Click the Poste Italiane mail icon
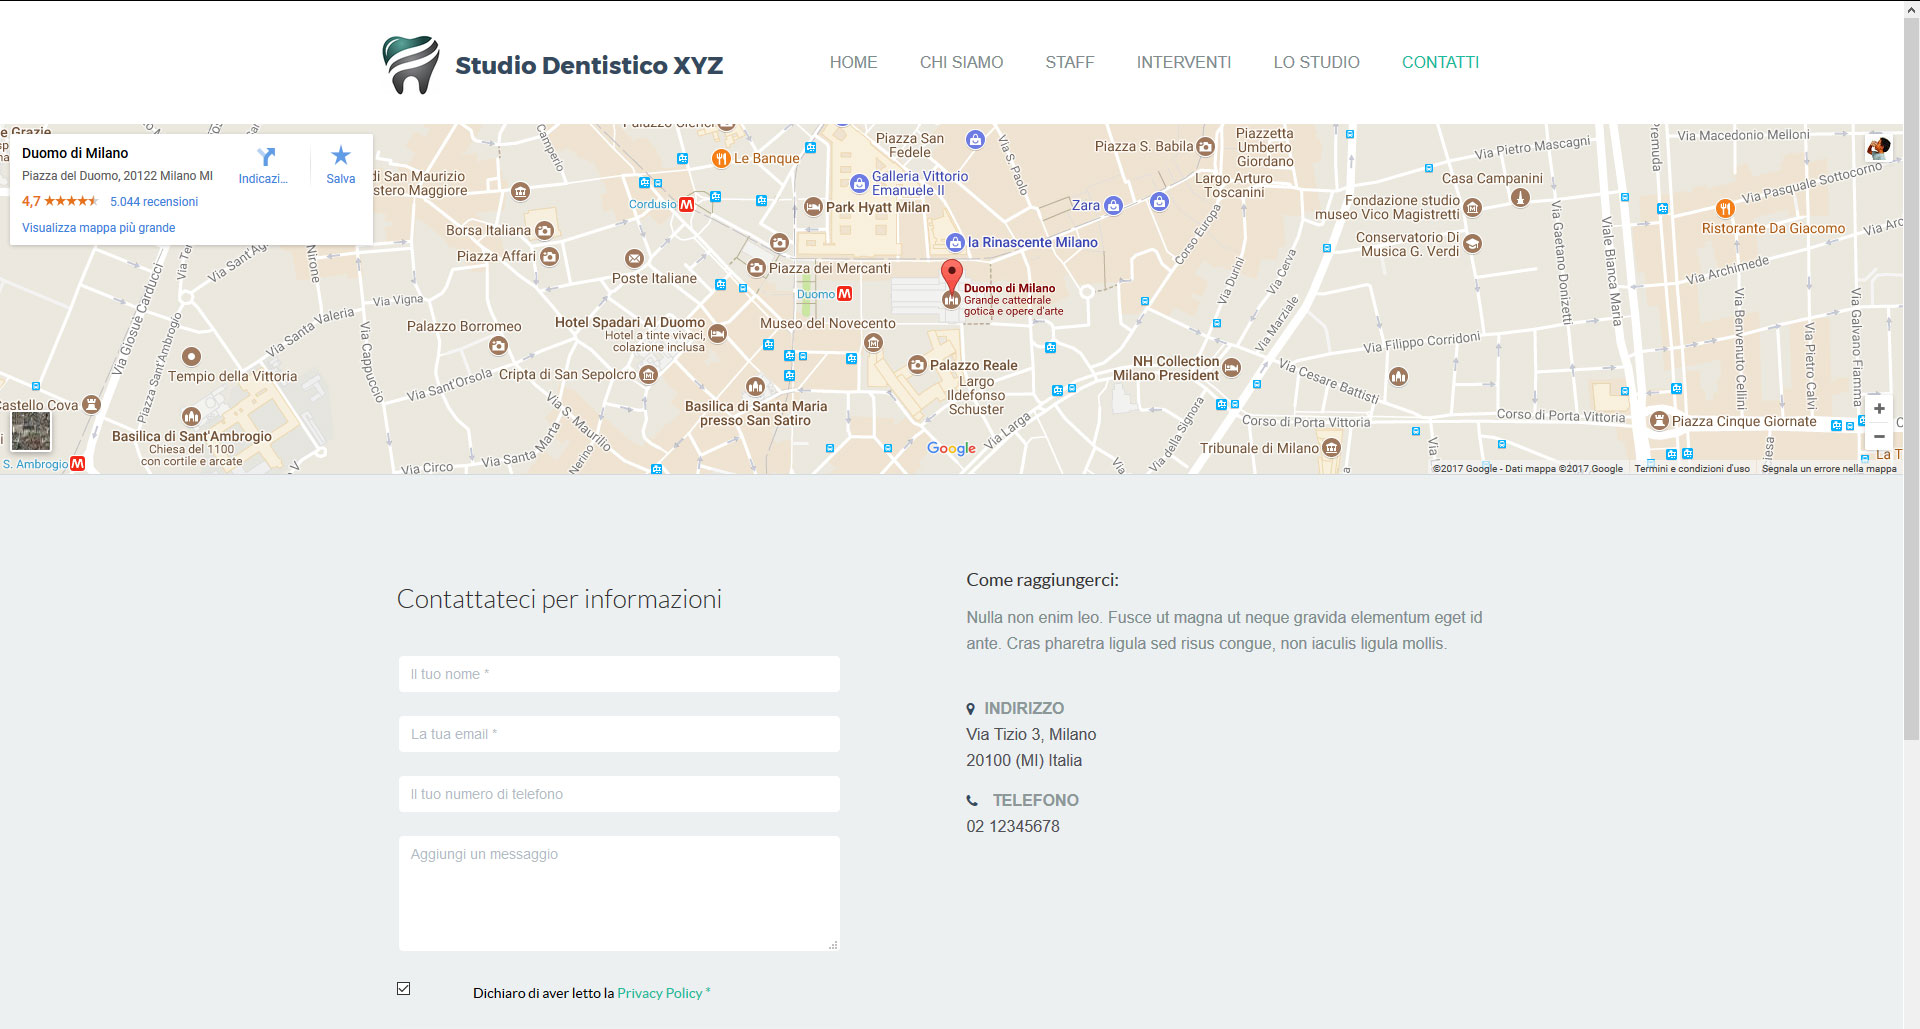This screenshot has width=1920, height=1029. pos(634,259)
